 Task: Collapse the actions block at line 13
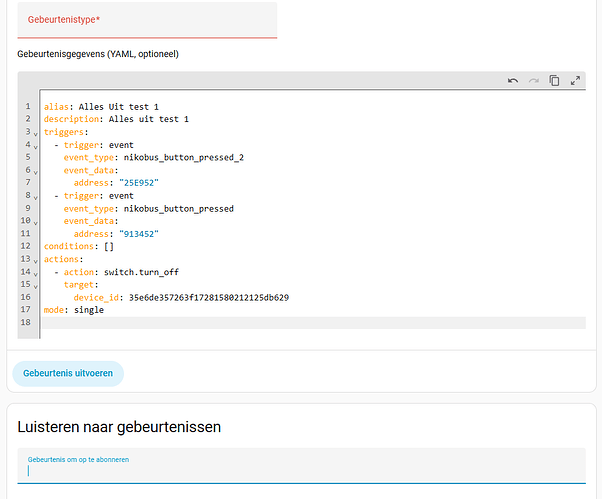pos(34,260)
